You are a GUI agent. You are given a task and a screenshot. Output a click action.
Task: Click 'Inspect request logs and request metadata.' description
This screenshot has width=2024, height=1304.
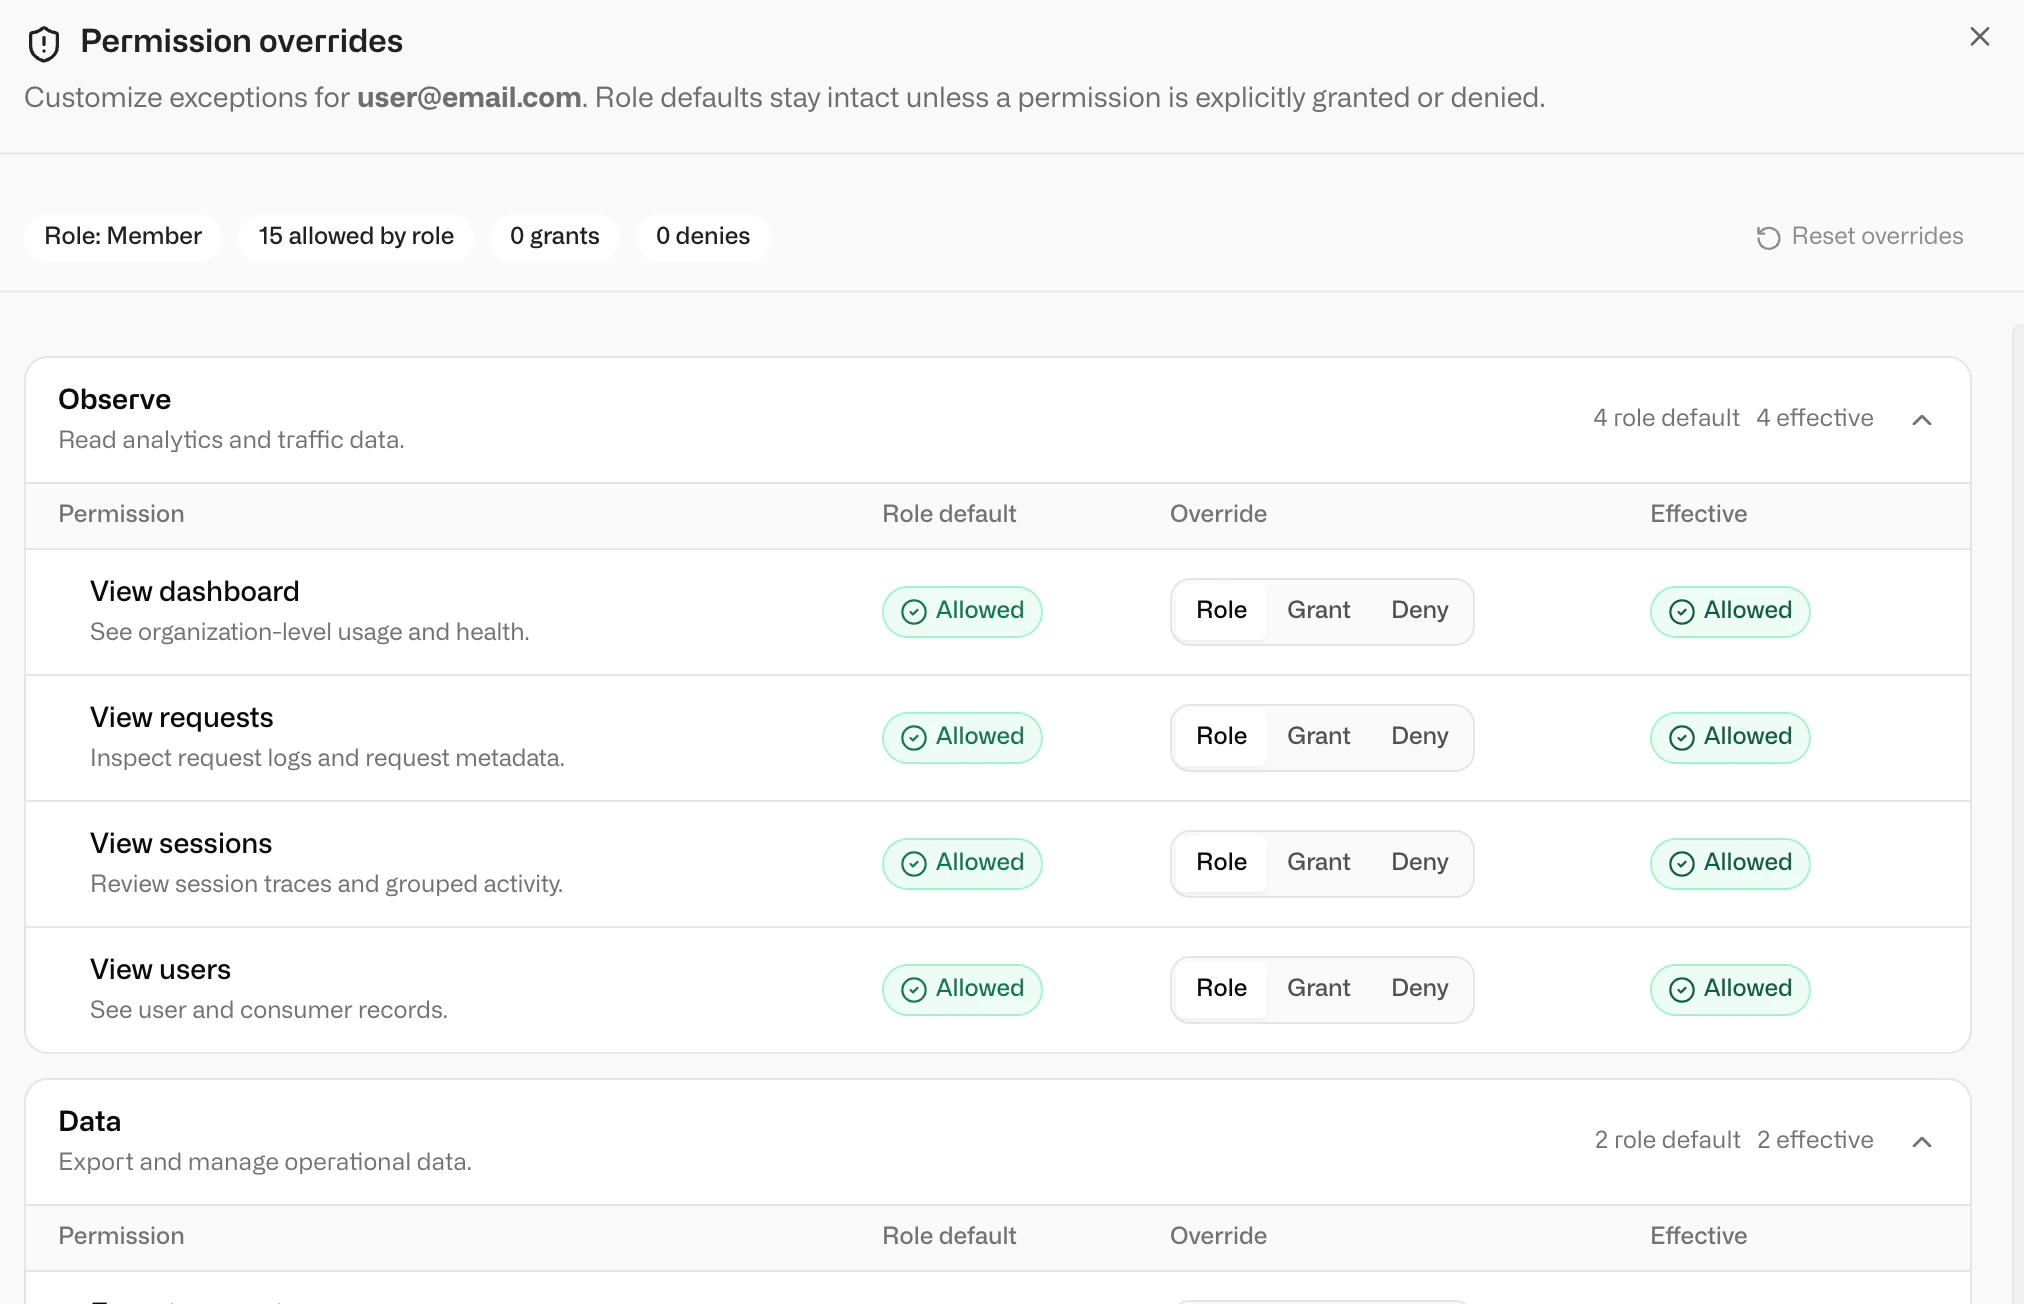327,758
